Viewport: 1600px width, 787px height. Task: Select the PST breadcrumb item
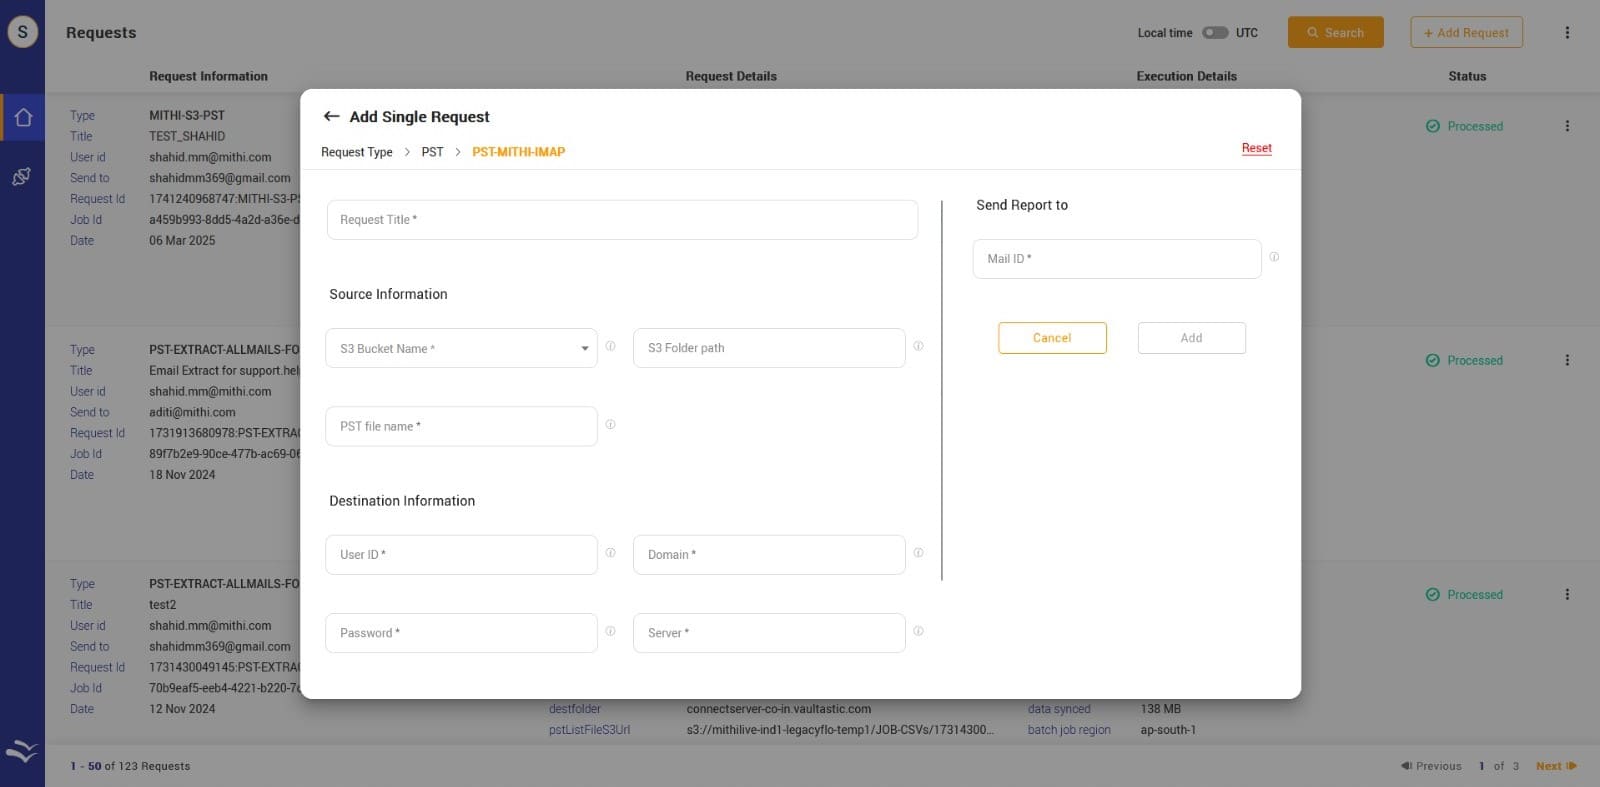point(432,152)
